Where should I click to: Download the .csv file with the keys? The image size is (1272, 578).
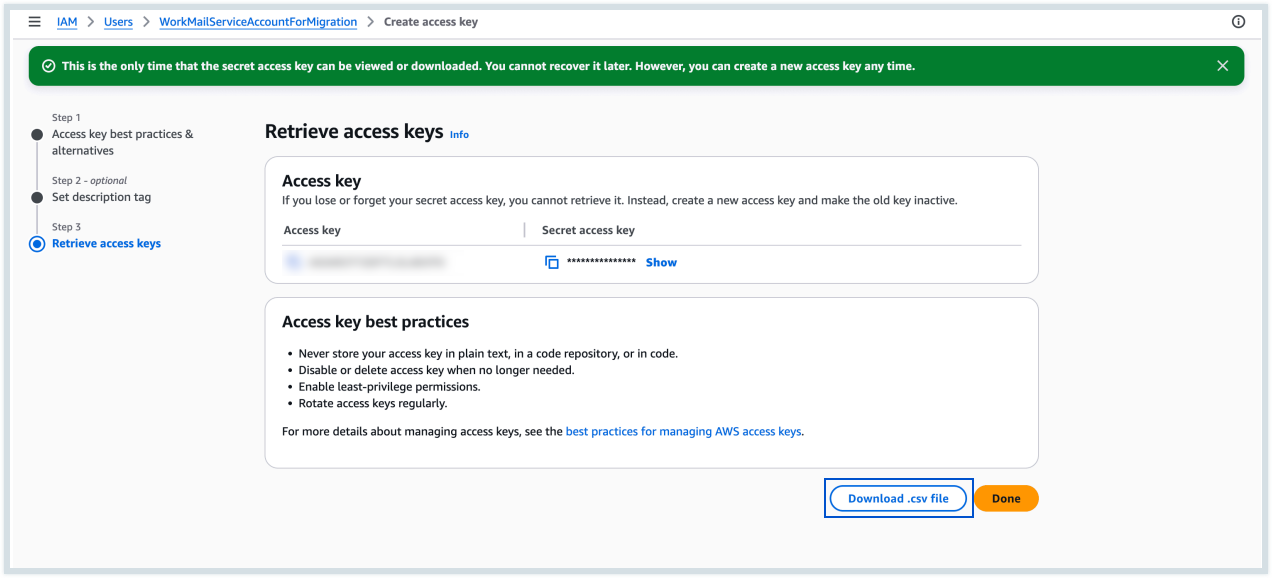[898, 497]
